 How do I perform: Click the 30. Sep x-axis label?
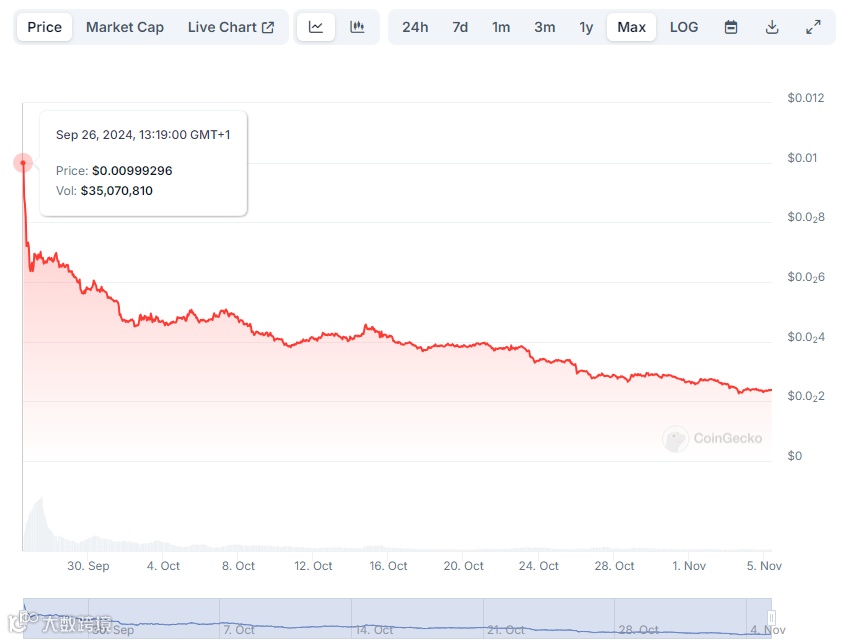coord(88,566)
